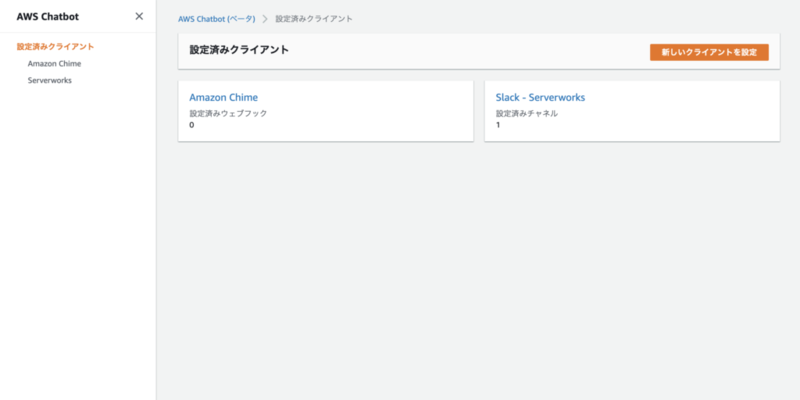The image size is (800, 400).
Task: Open the Slack - Serverworks client link
Action: click(x=540, y=97)
